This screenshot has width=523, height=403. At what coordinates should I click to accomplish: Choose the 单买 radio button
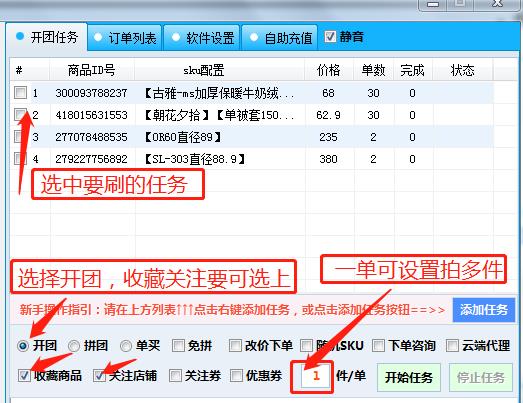pos(126,346)
